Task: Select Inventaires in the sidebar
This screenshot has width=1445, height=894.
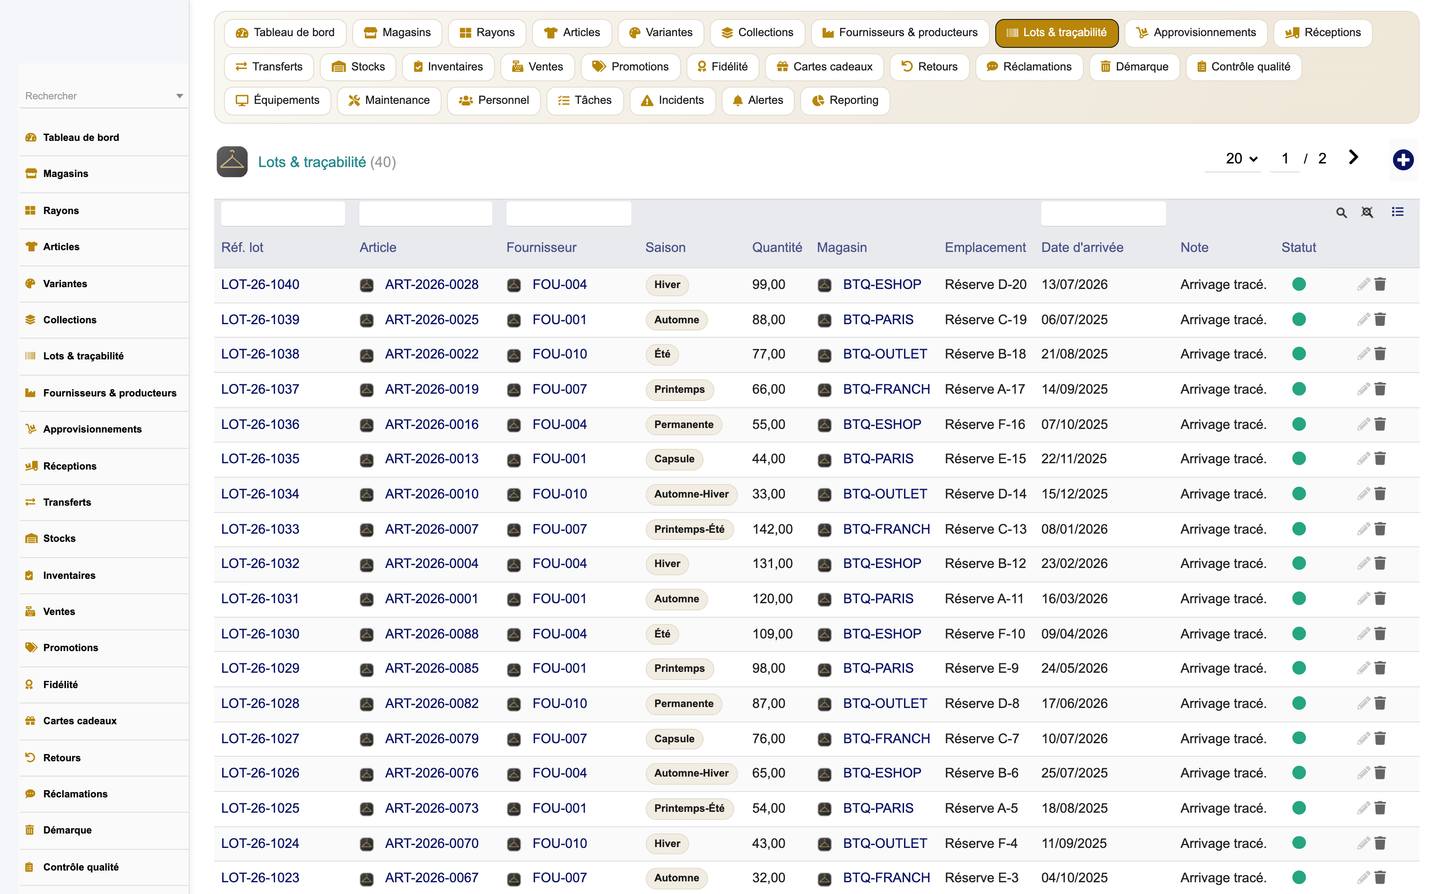Action: click(x=69, y=576)
